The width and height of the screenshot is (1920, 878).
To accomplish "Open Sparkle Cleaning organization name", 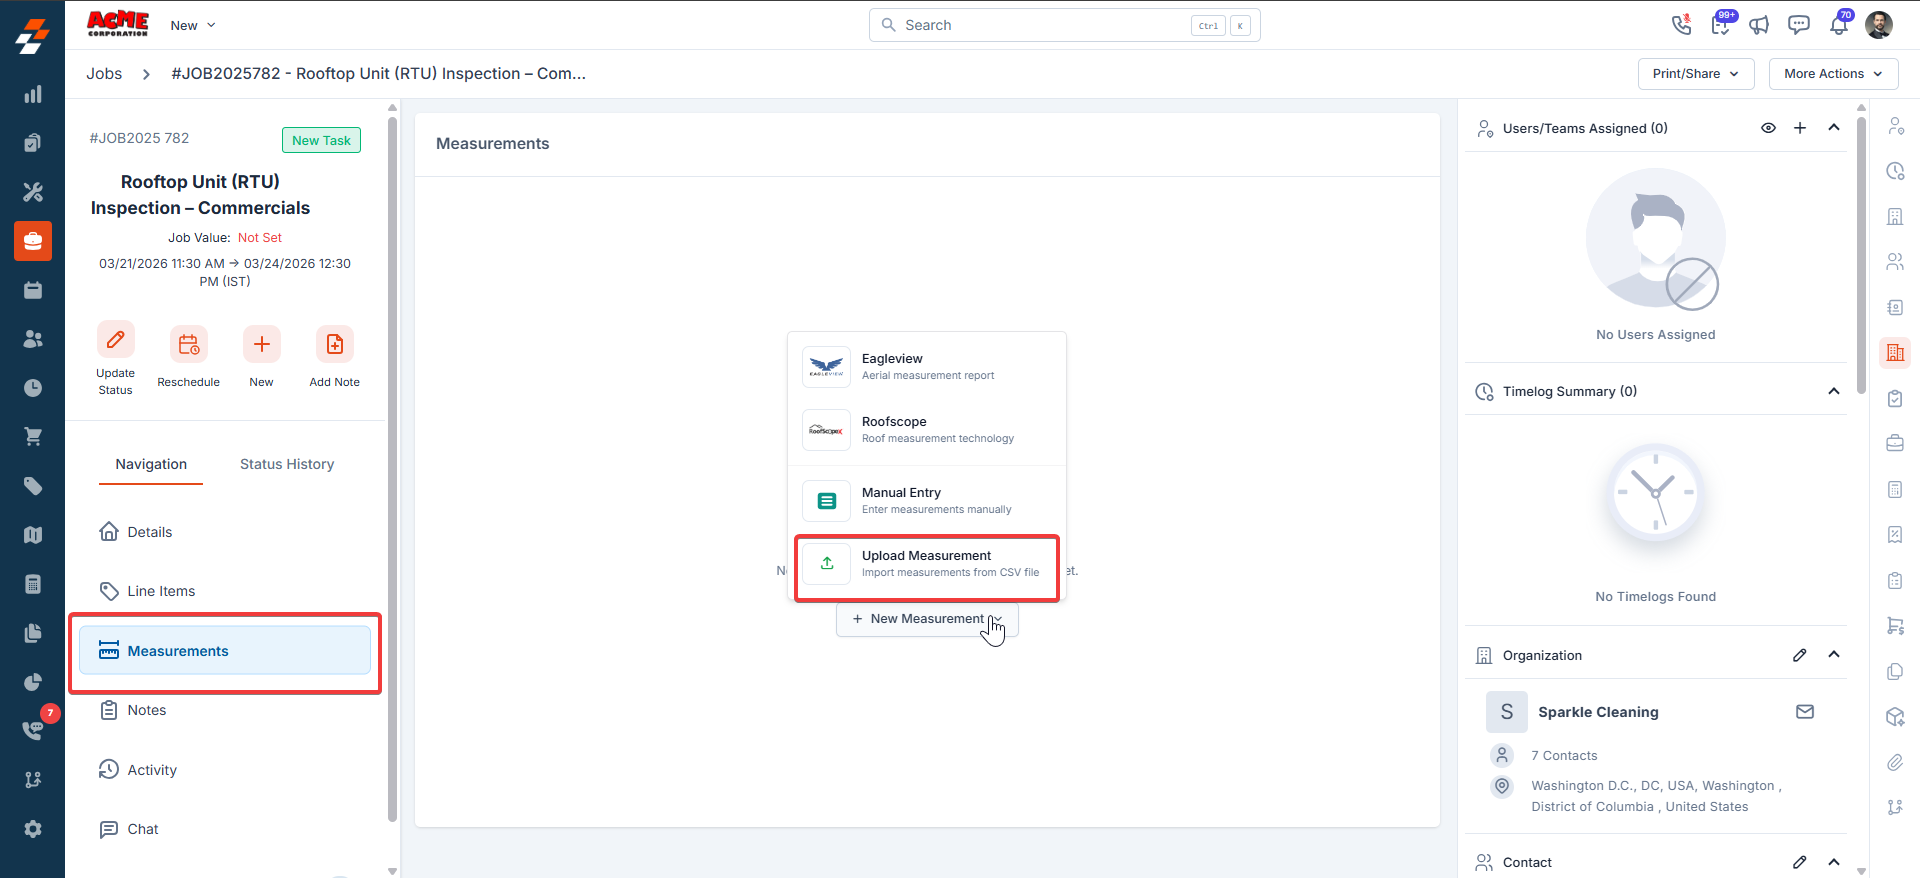I will click(x=1598, y=712).
